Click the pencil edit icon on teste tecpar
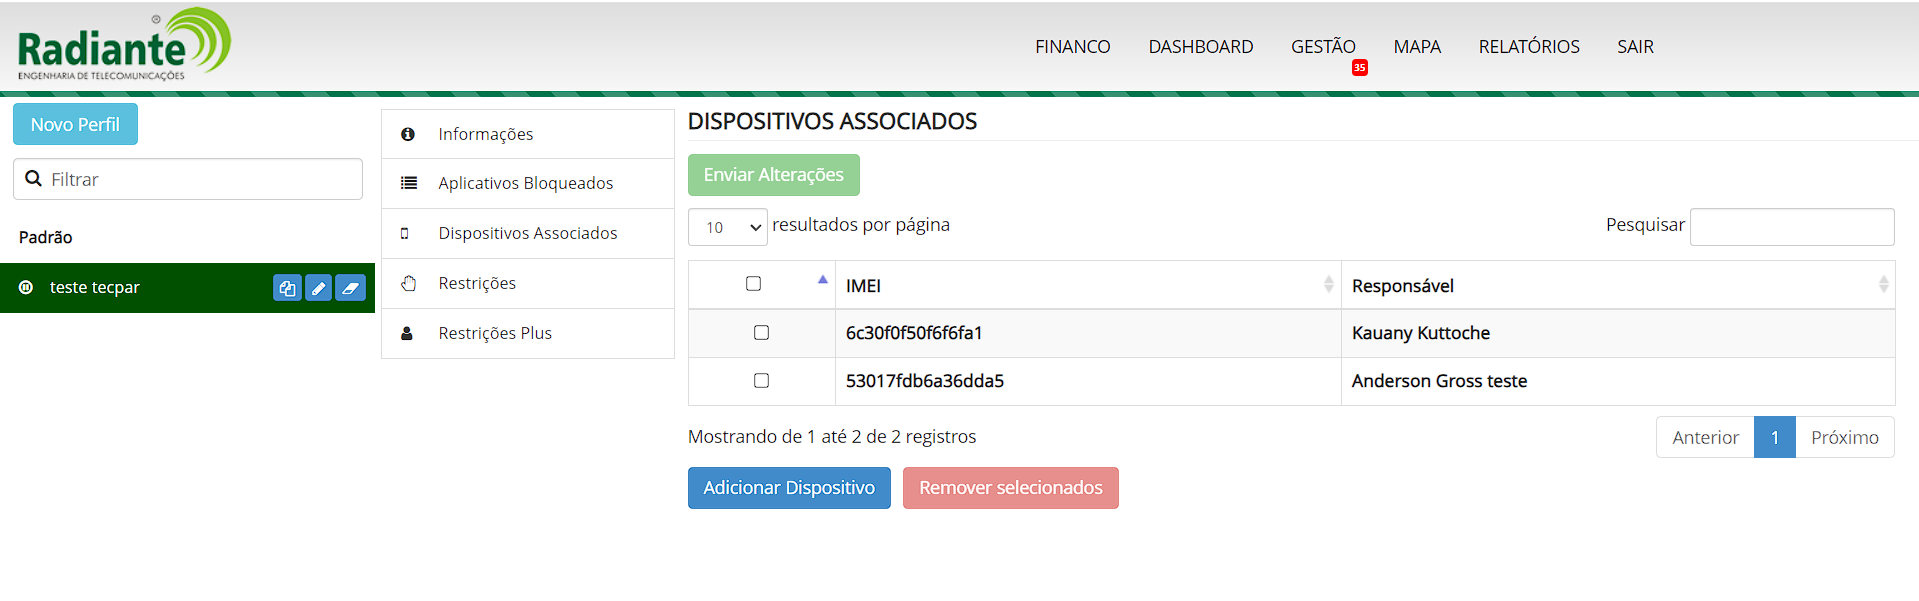The height and width of the screenshot is (601, 1919). coord(318,288)
